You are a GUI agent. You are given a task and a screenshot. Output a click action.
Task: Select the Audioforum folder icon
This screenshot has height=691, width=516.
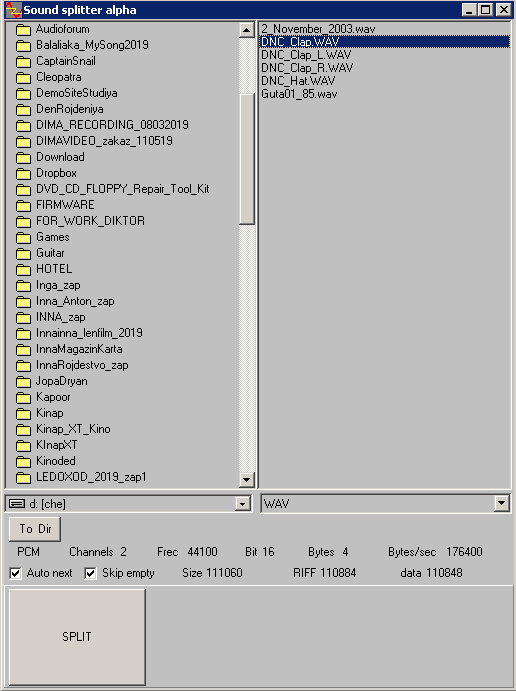click(23, 30)
